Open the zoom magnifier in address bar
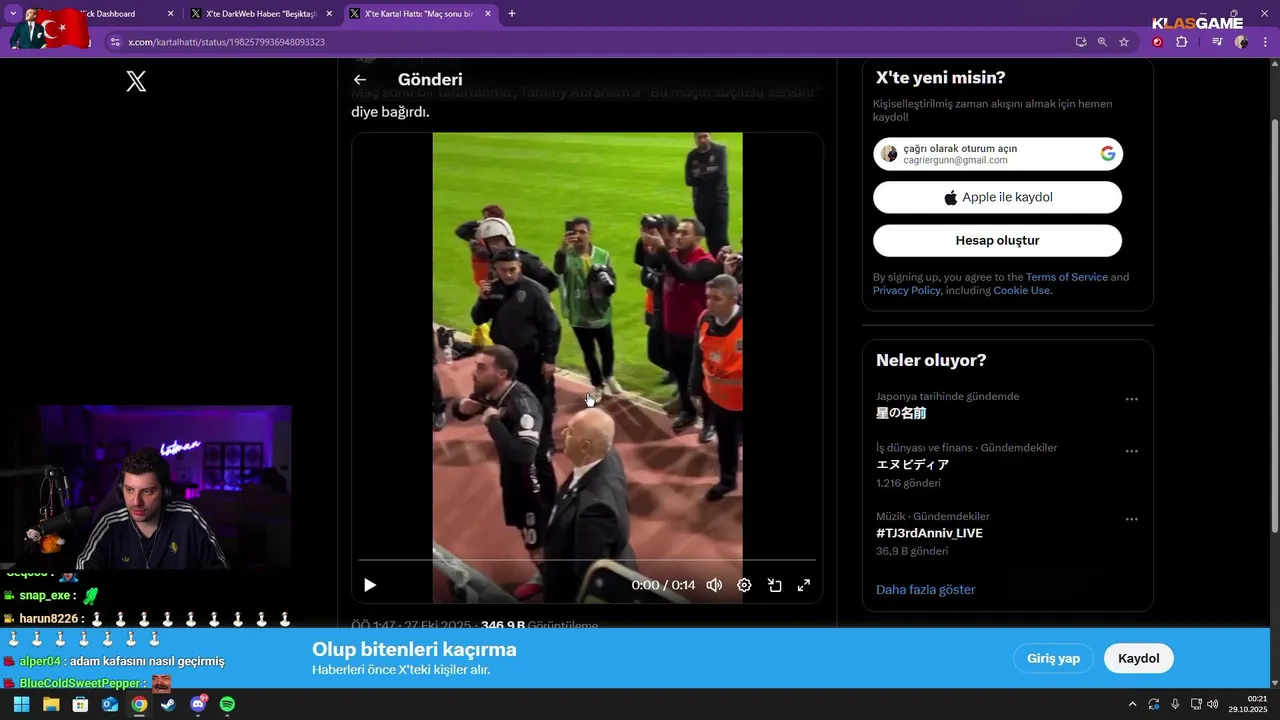The height and width of the screenshot is (720, 1280). click(1102, 42)
